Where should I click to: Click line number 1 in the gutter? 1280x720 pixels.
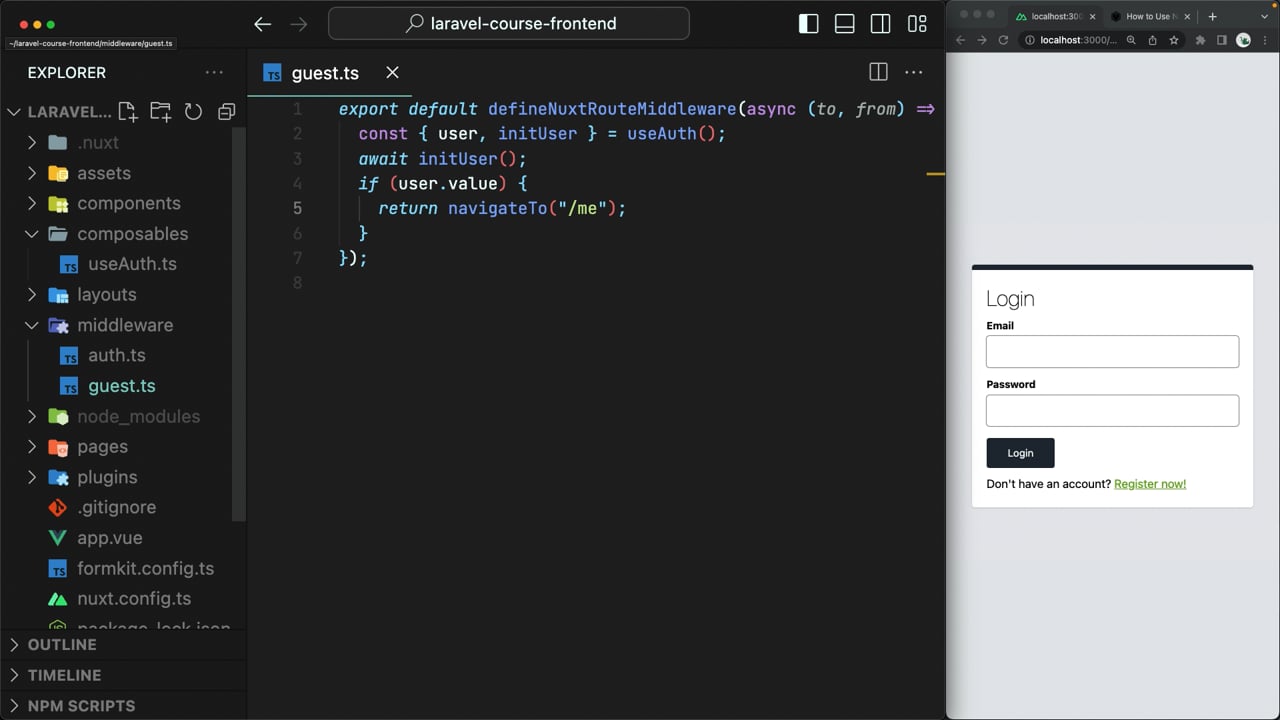[297, 109]
